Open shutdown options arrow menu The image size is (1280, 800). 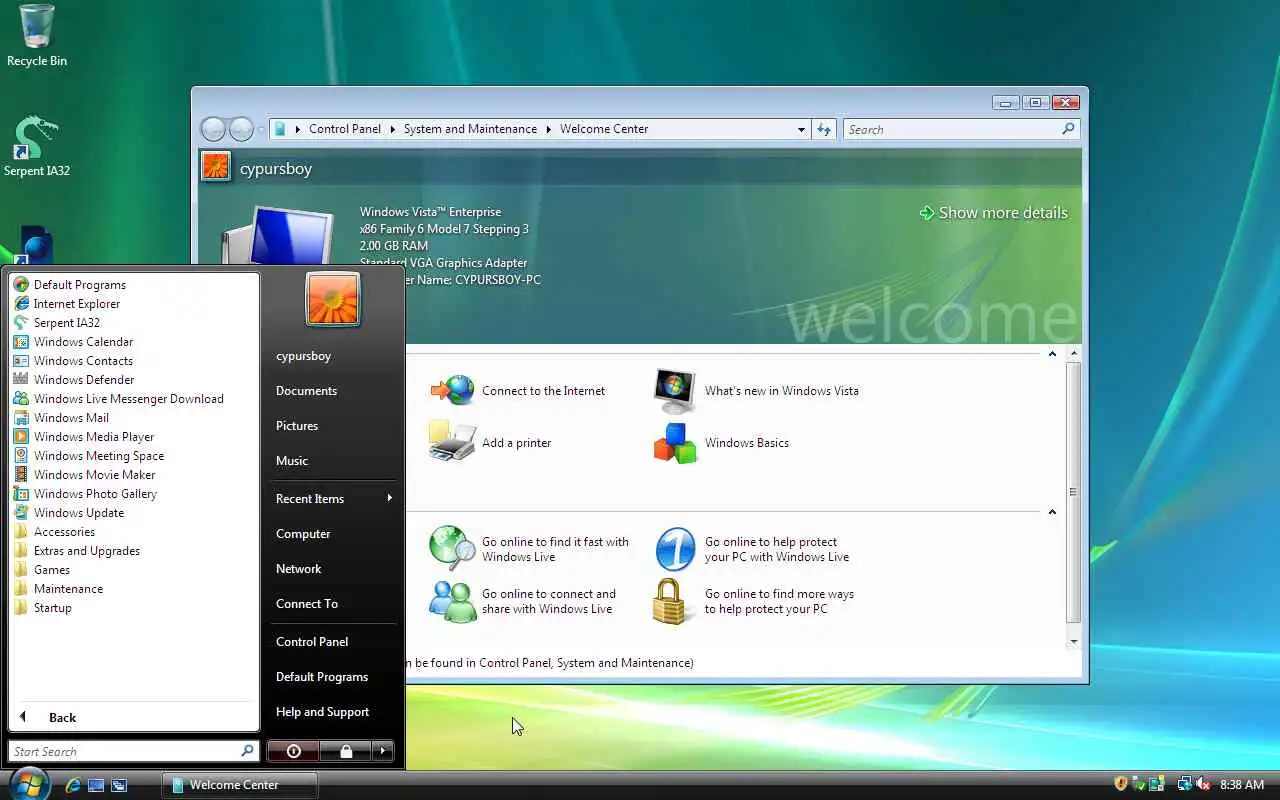(x=383, y=751)
